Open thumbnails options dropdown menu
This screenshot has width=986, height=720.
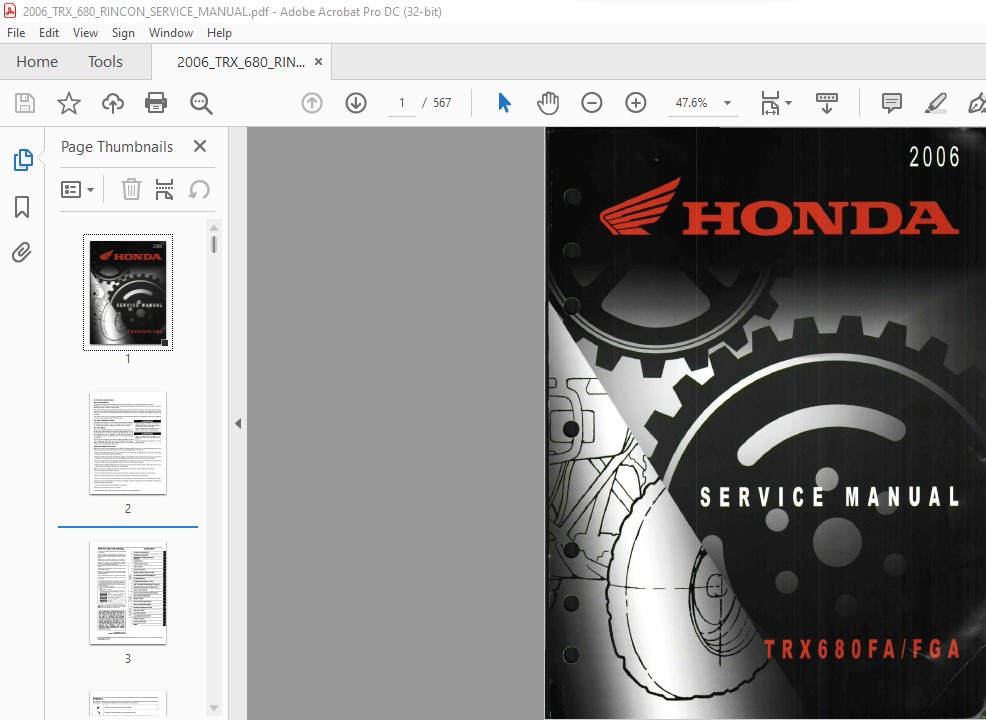tap(77, 189)
